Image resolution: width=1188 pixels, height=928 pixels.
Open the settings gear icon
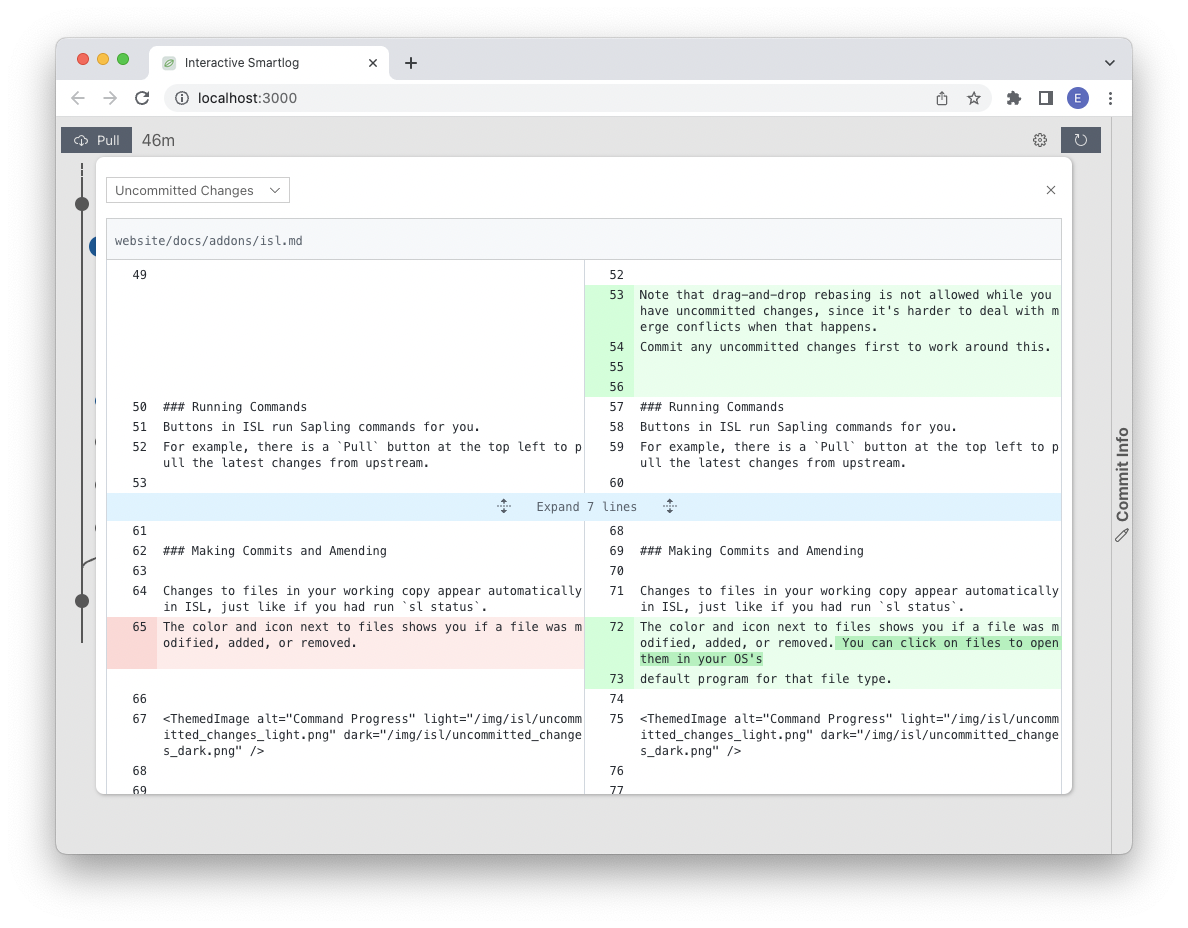coord(1040,140)
